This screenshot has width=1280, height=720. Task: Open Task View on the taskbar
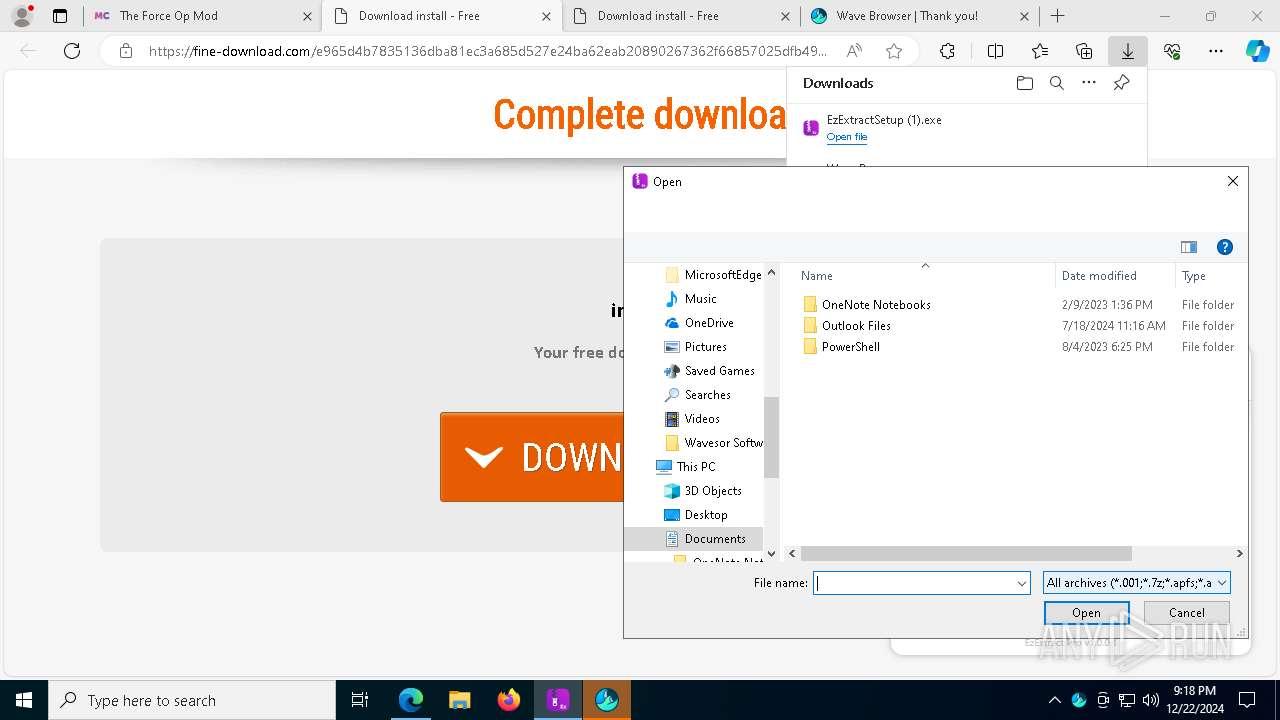coord(360,700)
